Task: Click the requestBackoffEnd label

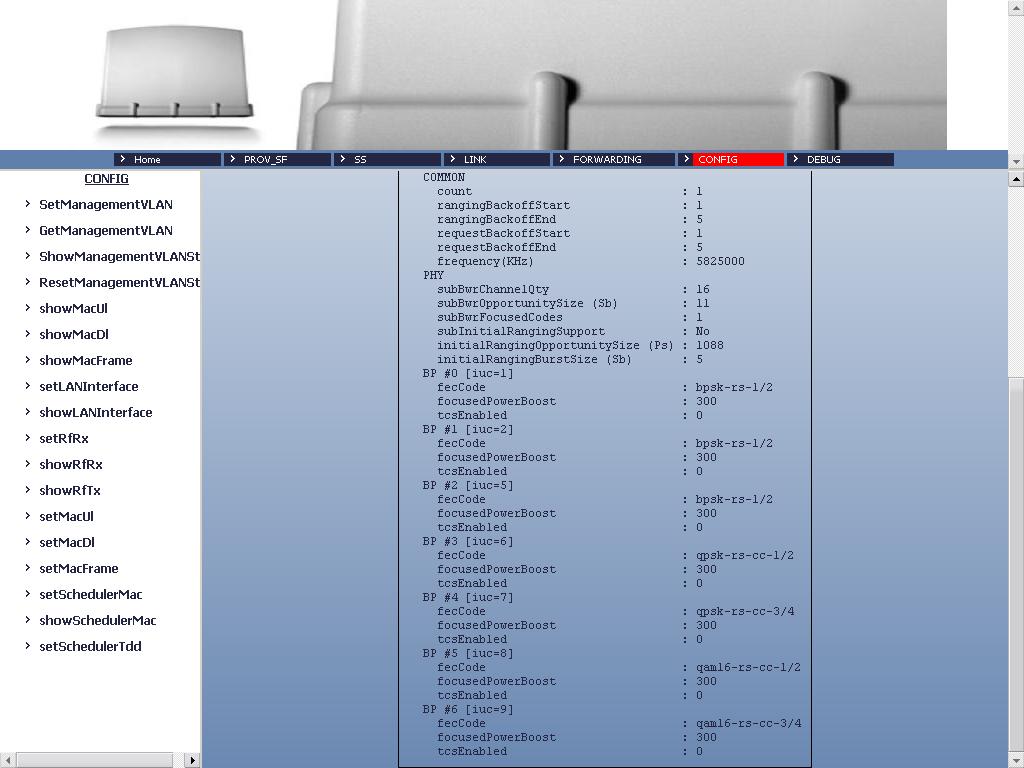Action: (496, 248)
